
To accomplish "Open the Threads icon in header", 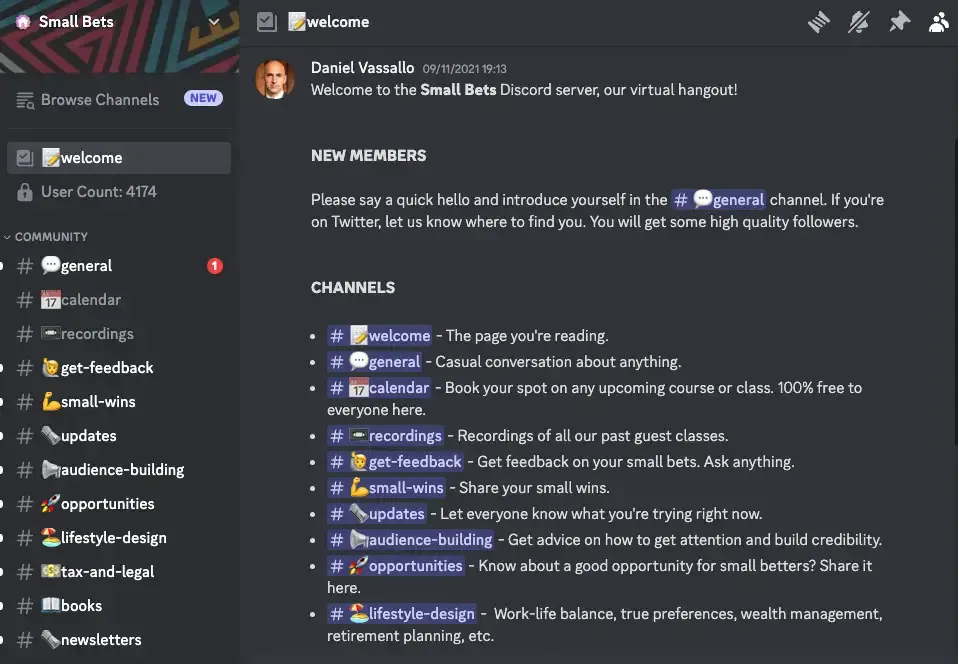I will pos(819,21).
